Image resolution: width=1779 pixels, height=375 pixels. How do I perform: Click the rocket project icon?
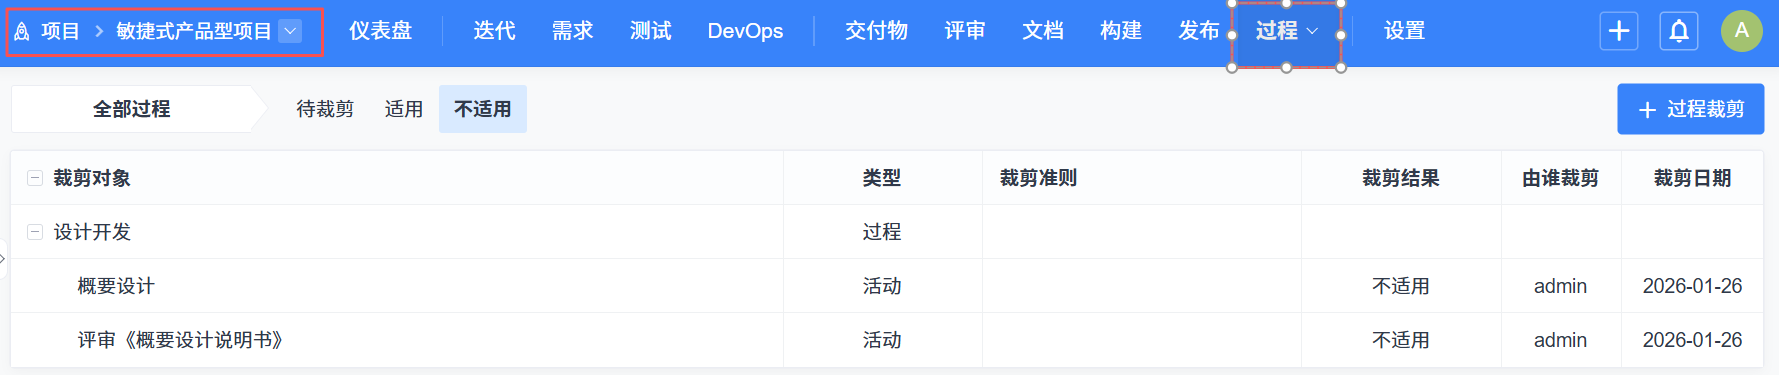(x=22, y=32)
